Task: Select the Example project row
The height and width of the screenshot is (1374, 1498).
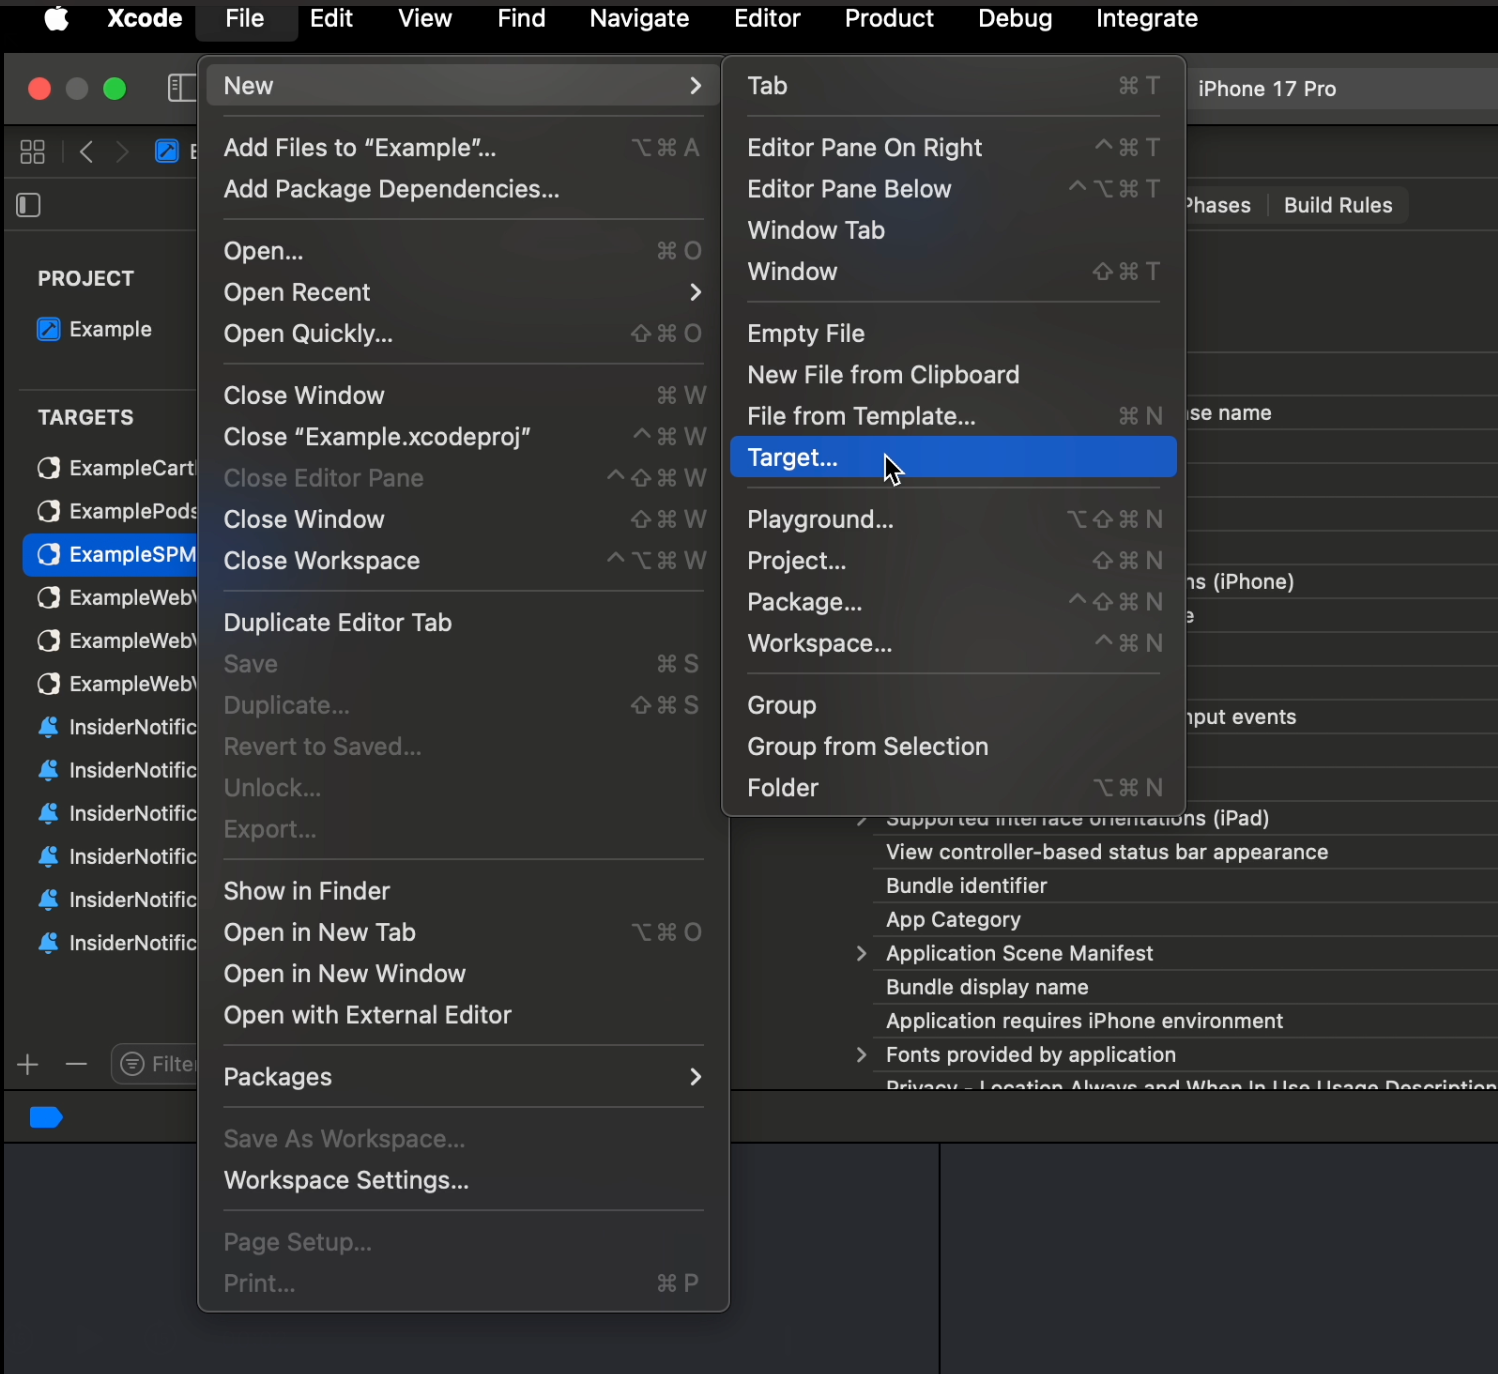Action: click(110, 329)
